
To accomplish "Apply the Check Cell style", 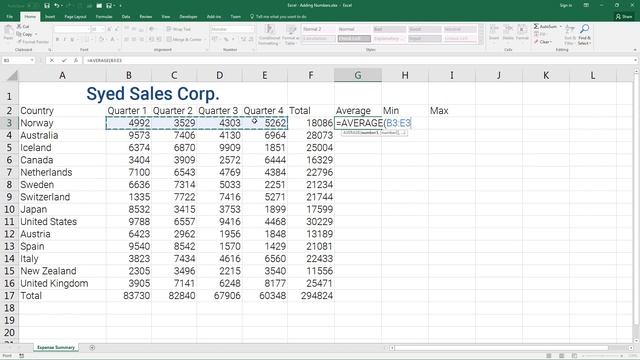I will click(x=354, y=39).
